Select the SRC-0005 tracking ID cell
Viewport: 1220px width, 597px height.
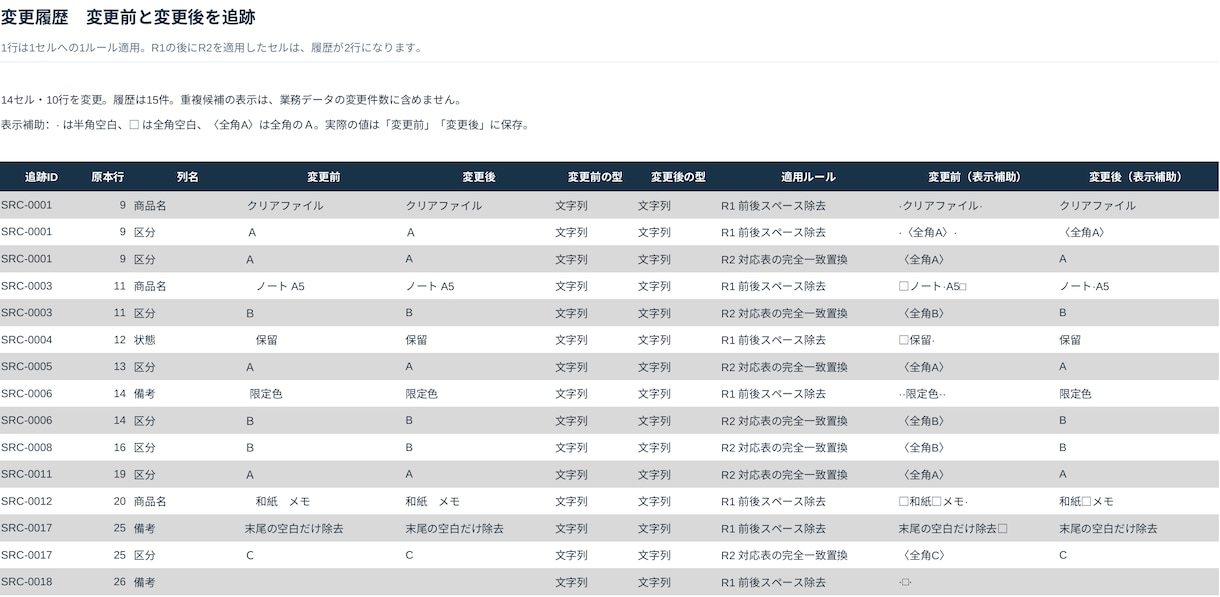[27, 367]
